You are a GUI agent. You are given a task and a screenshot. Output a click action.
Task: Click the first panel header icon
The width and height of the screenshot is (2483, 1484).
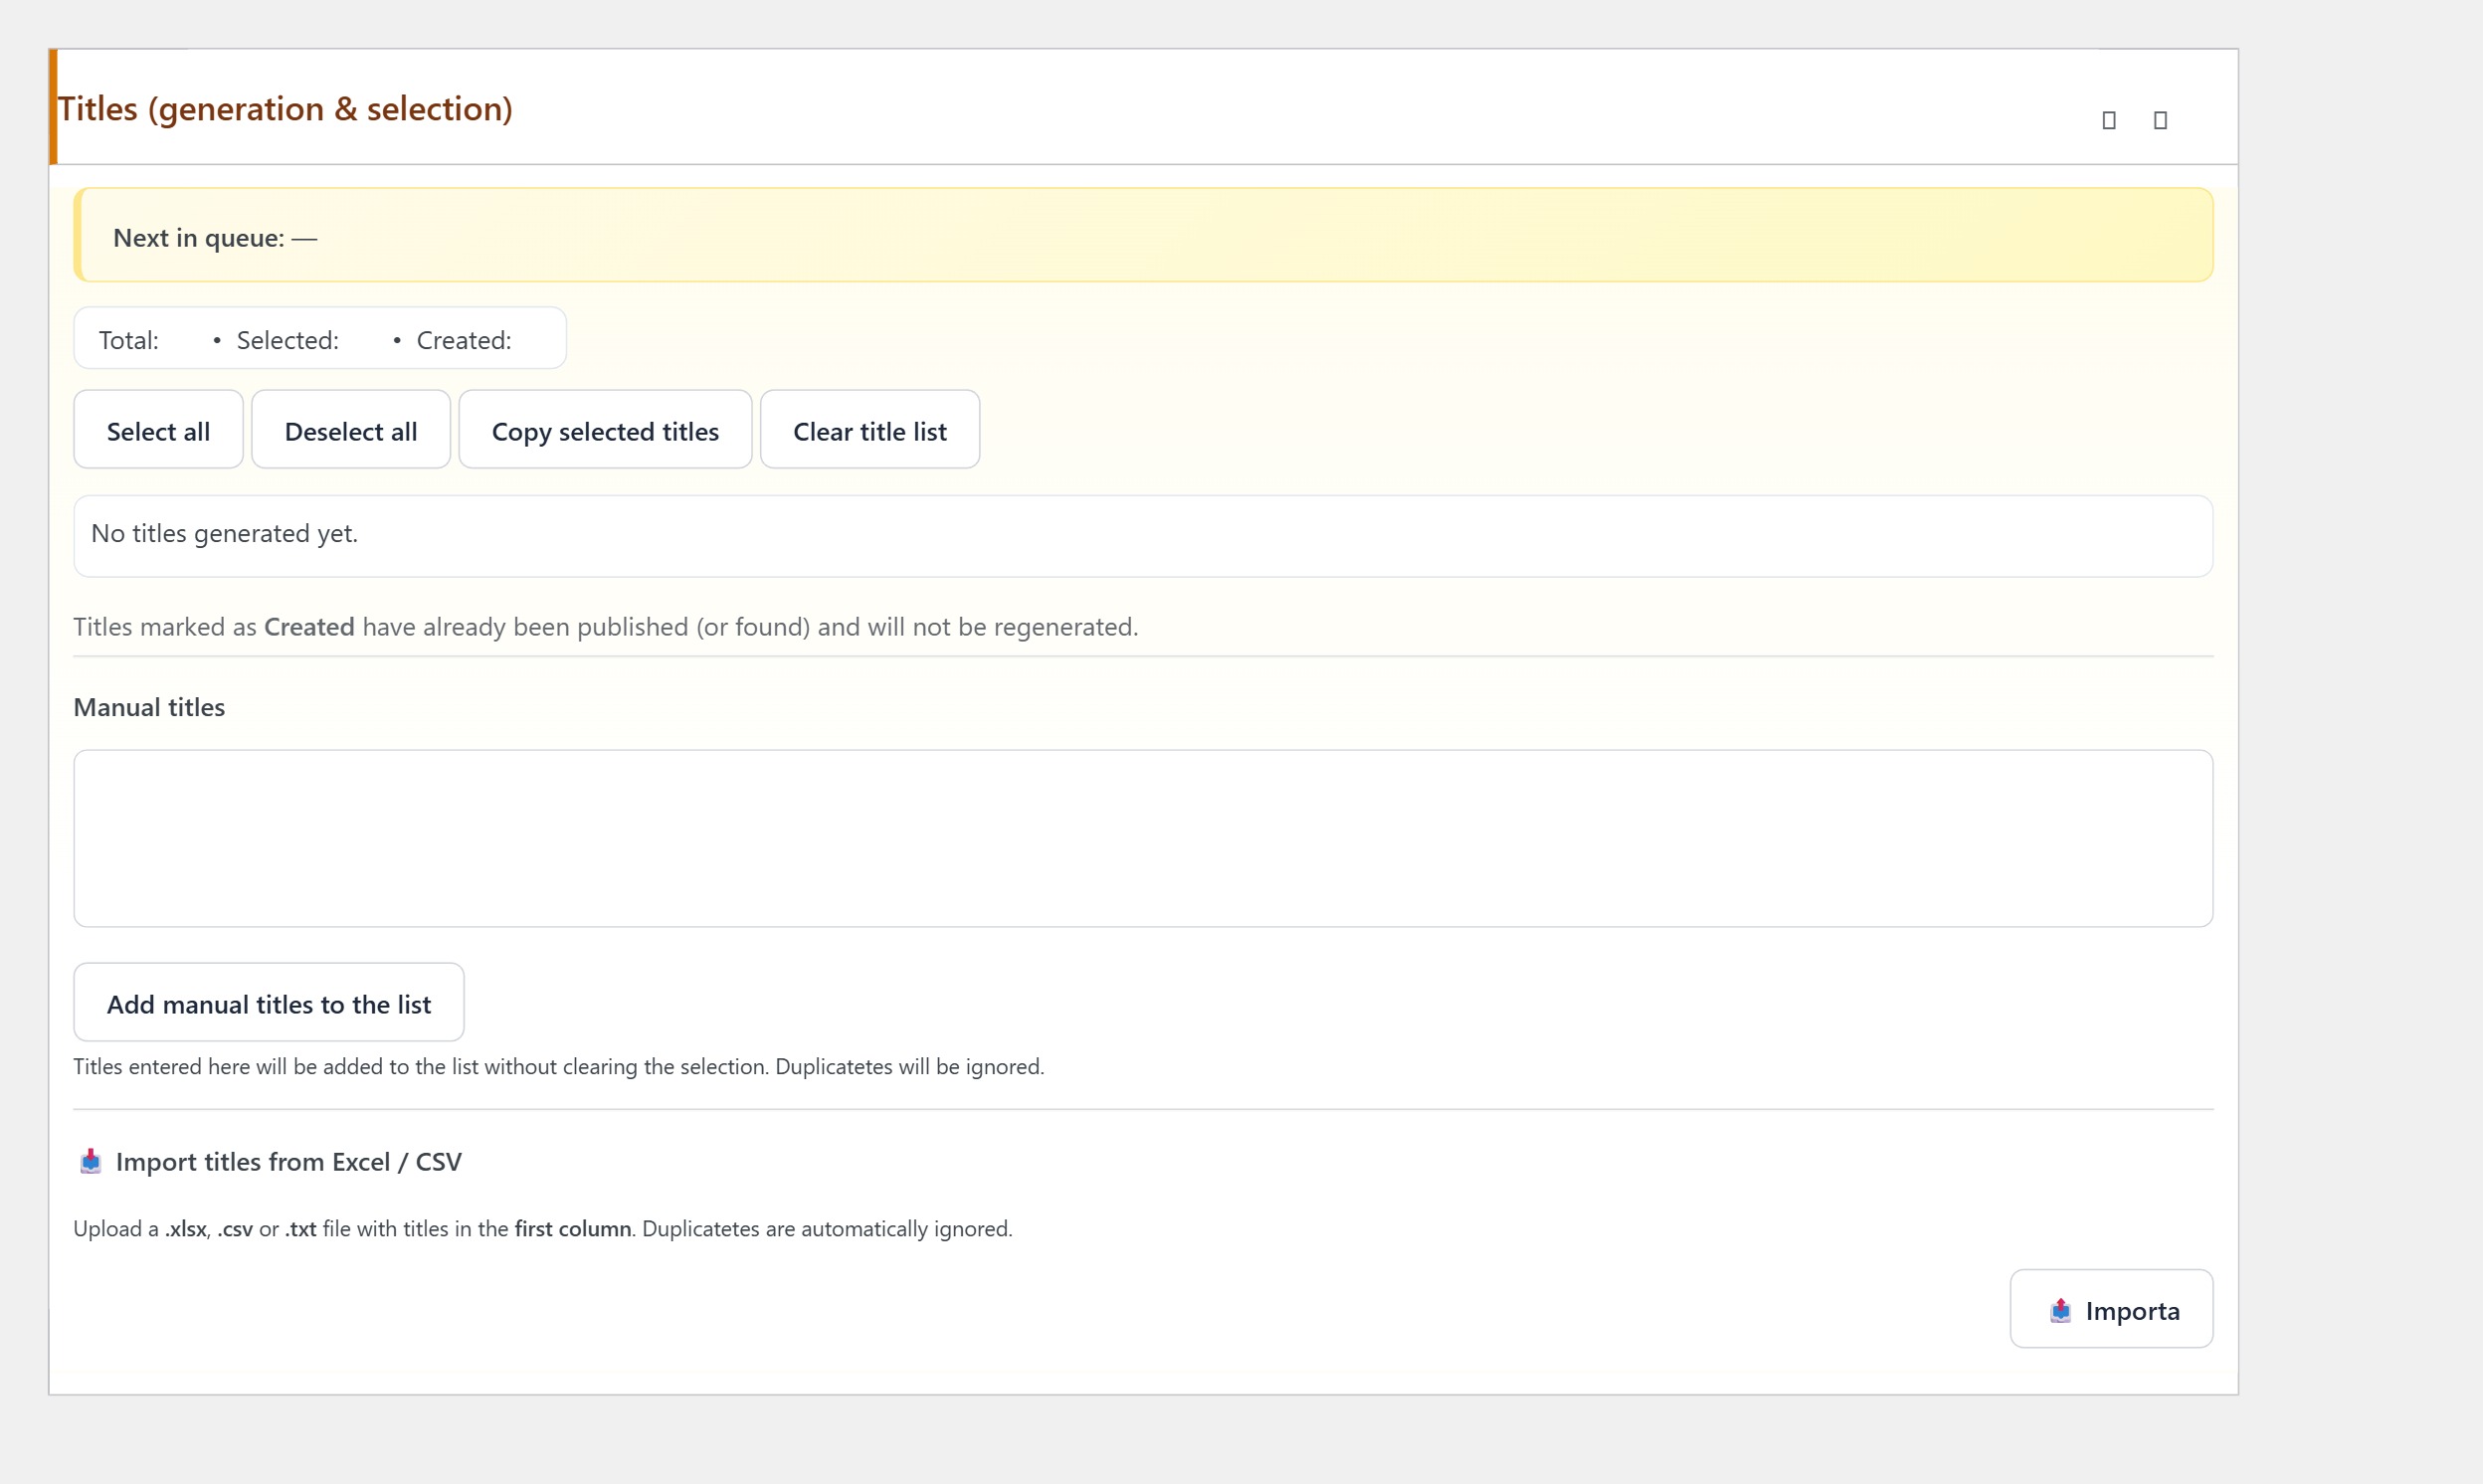(x=2109, y=120)
